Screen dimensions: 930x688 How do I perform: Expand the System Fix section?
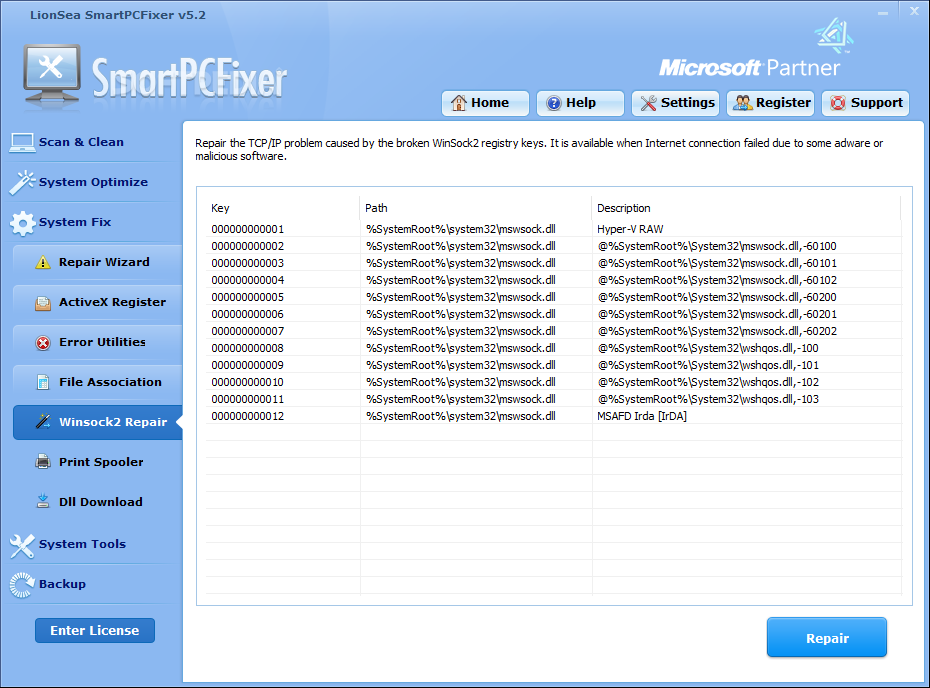75,222
